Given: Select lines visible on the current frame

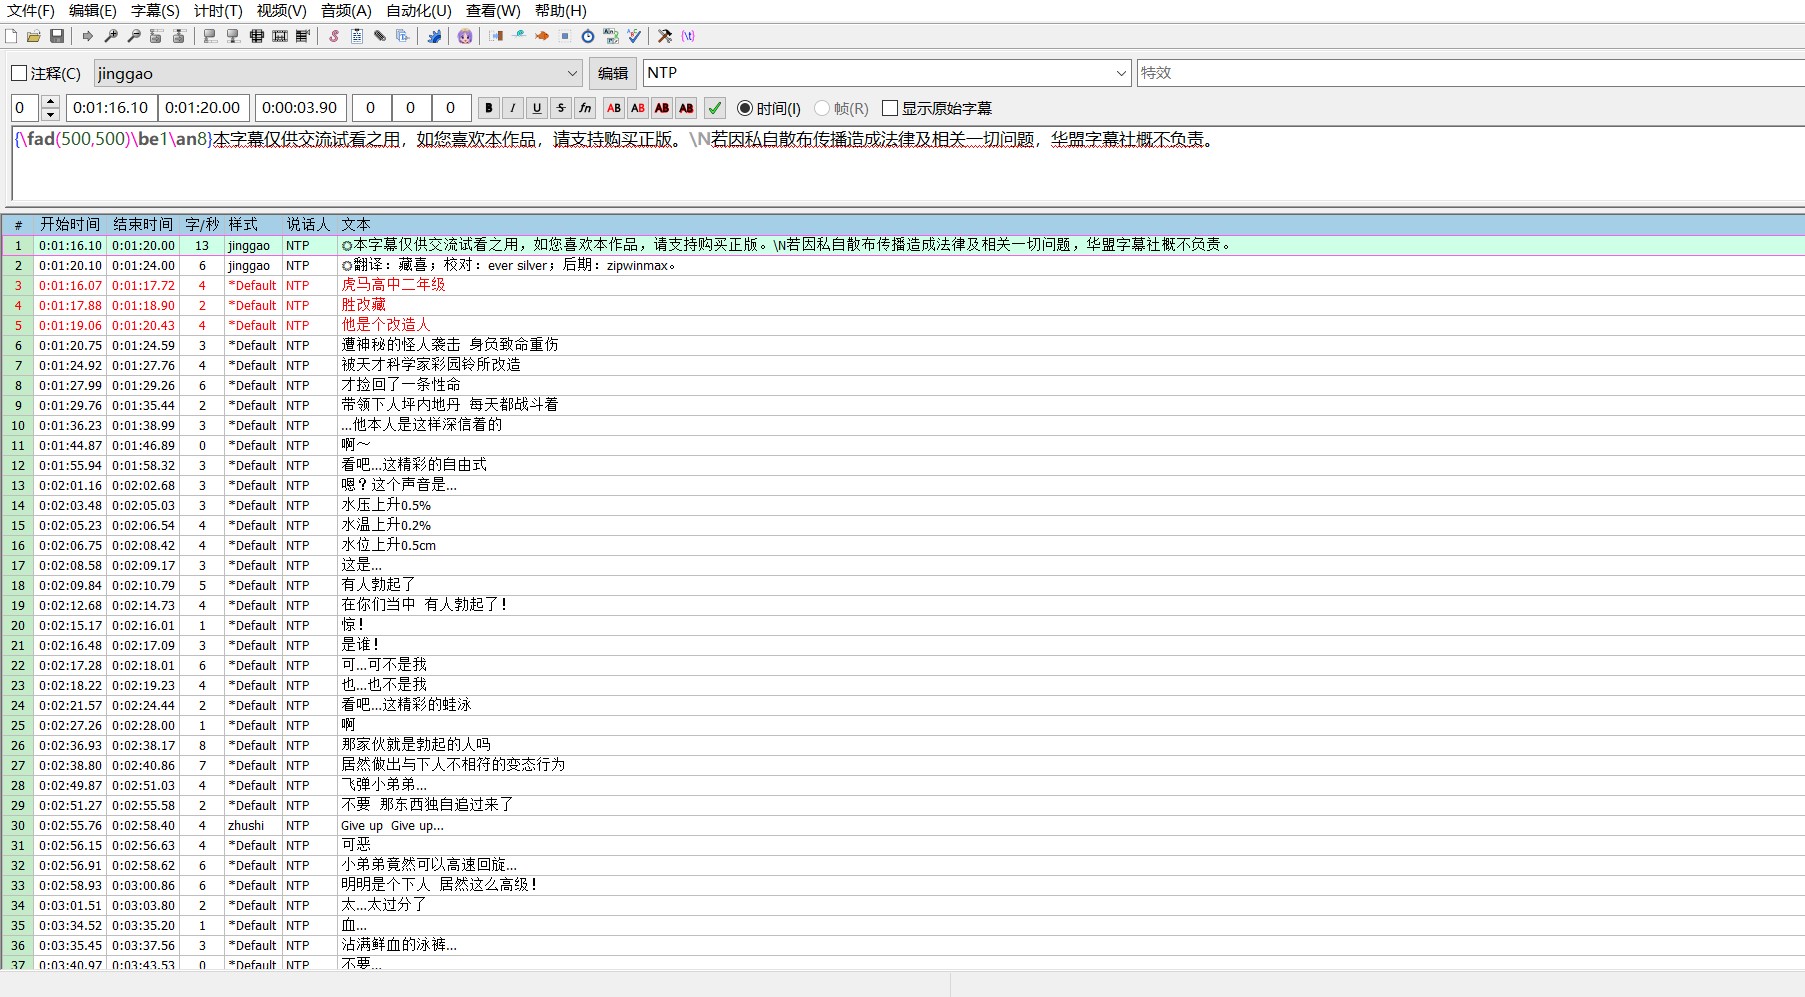Looking at the screenshot, I should [257, 36].
